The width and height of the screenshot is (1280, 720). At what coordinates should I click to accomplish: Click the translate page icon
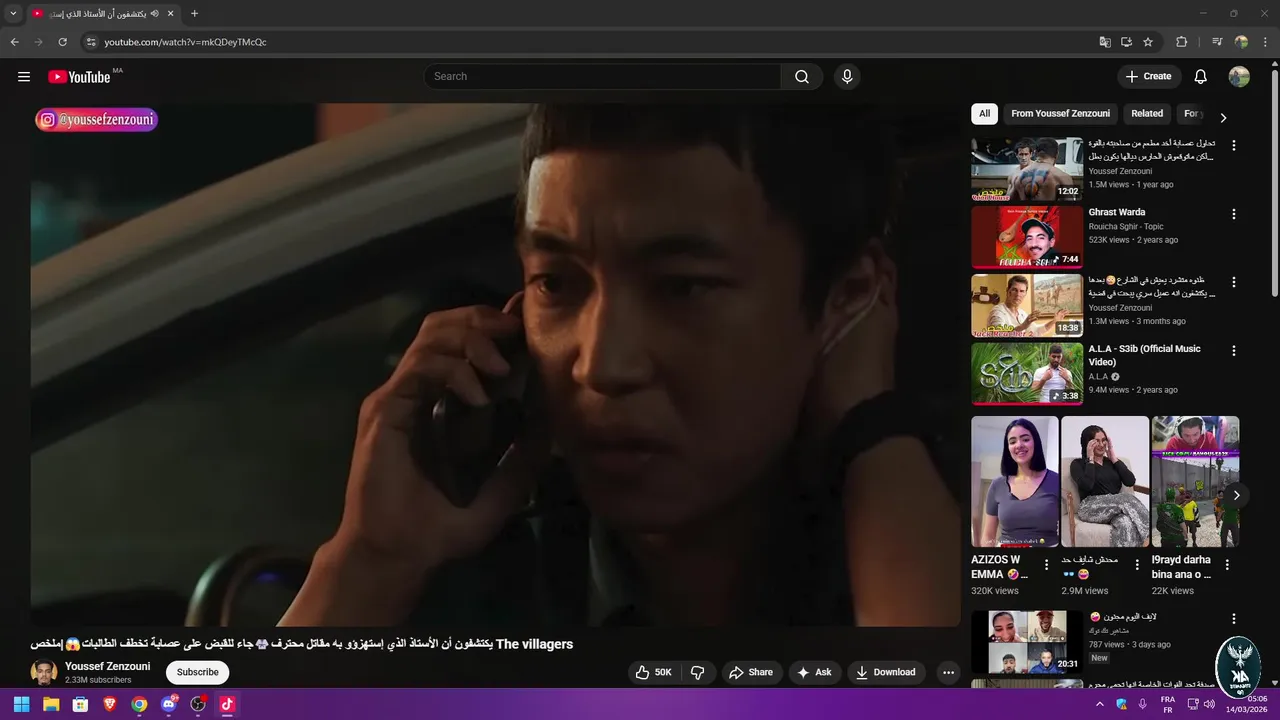tap(1105, 42)
